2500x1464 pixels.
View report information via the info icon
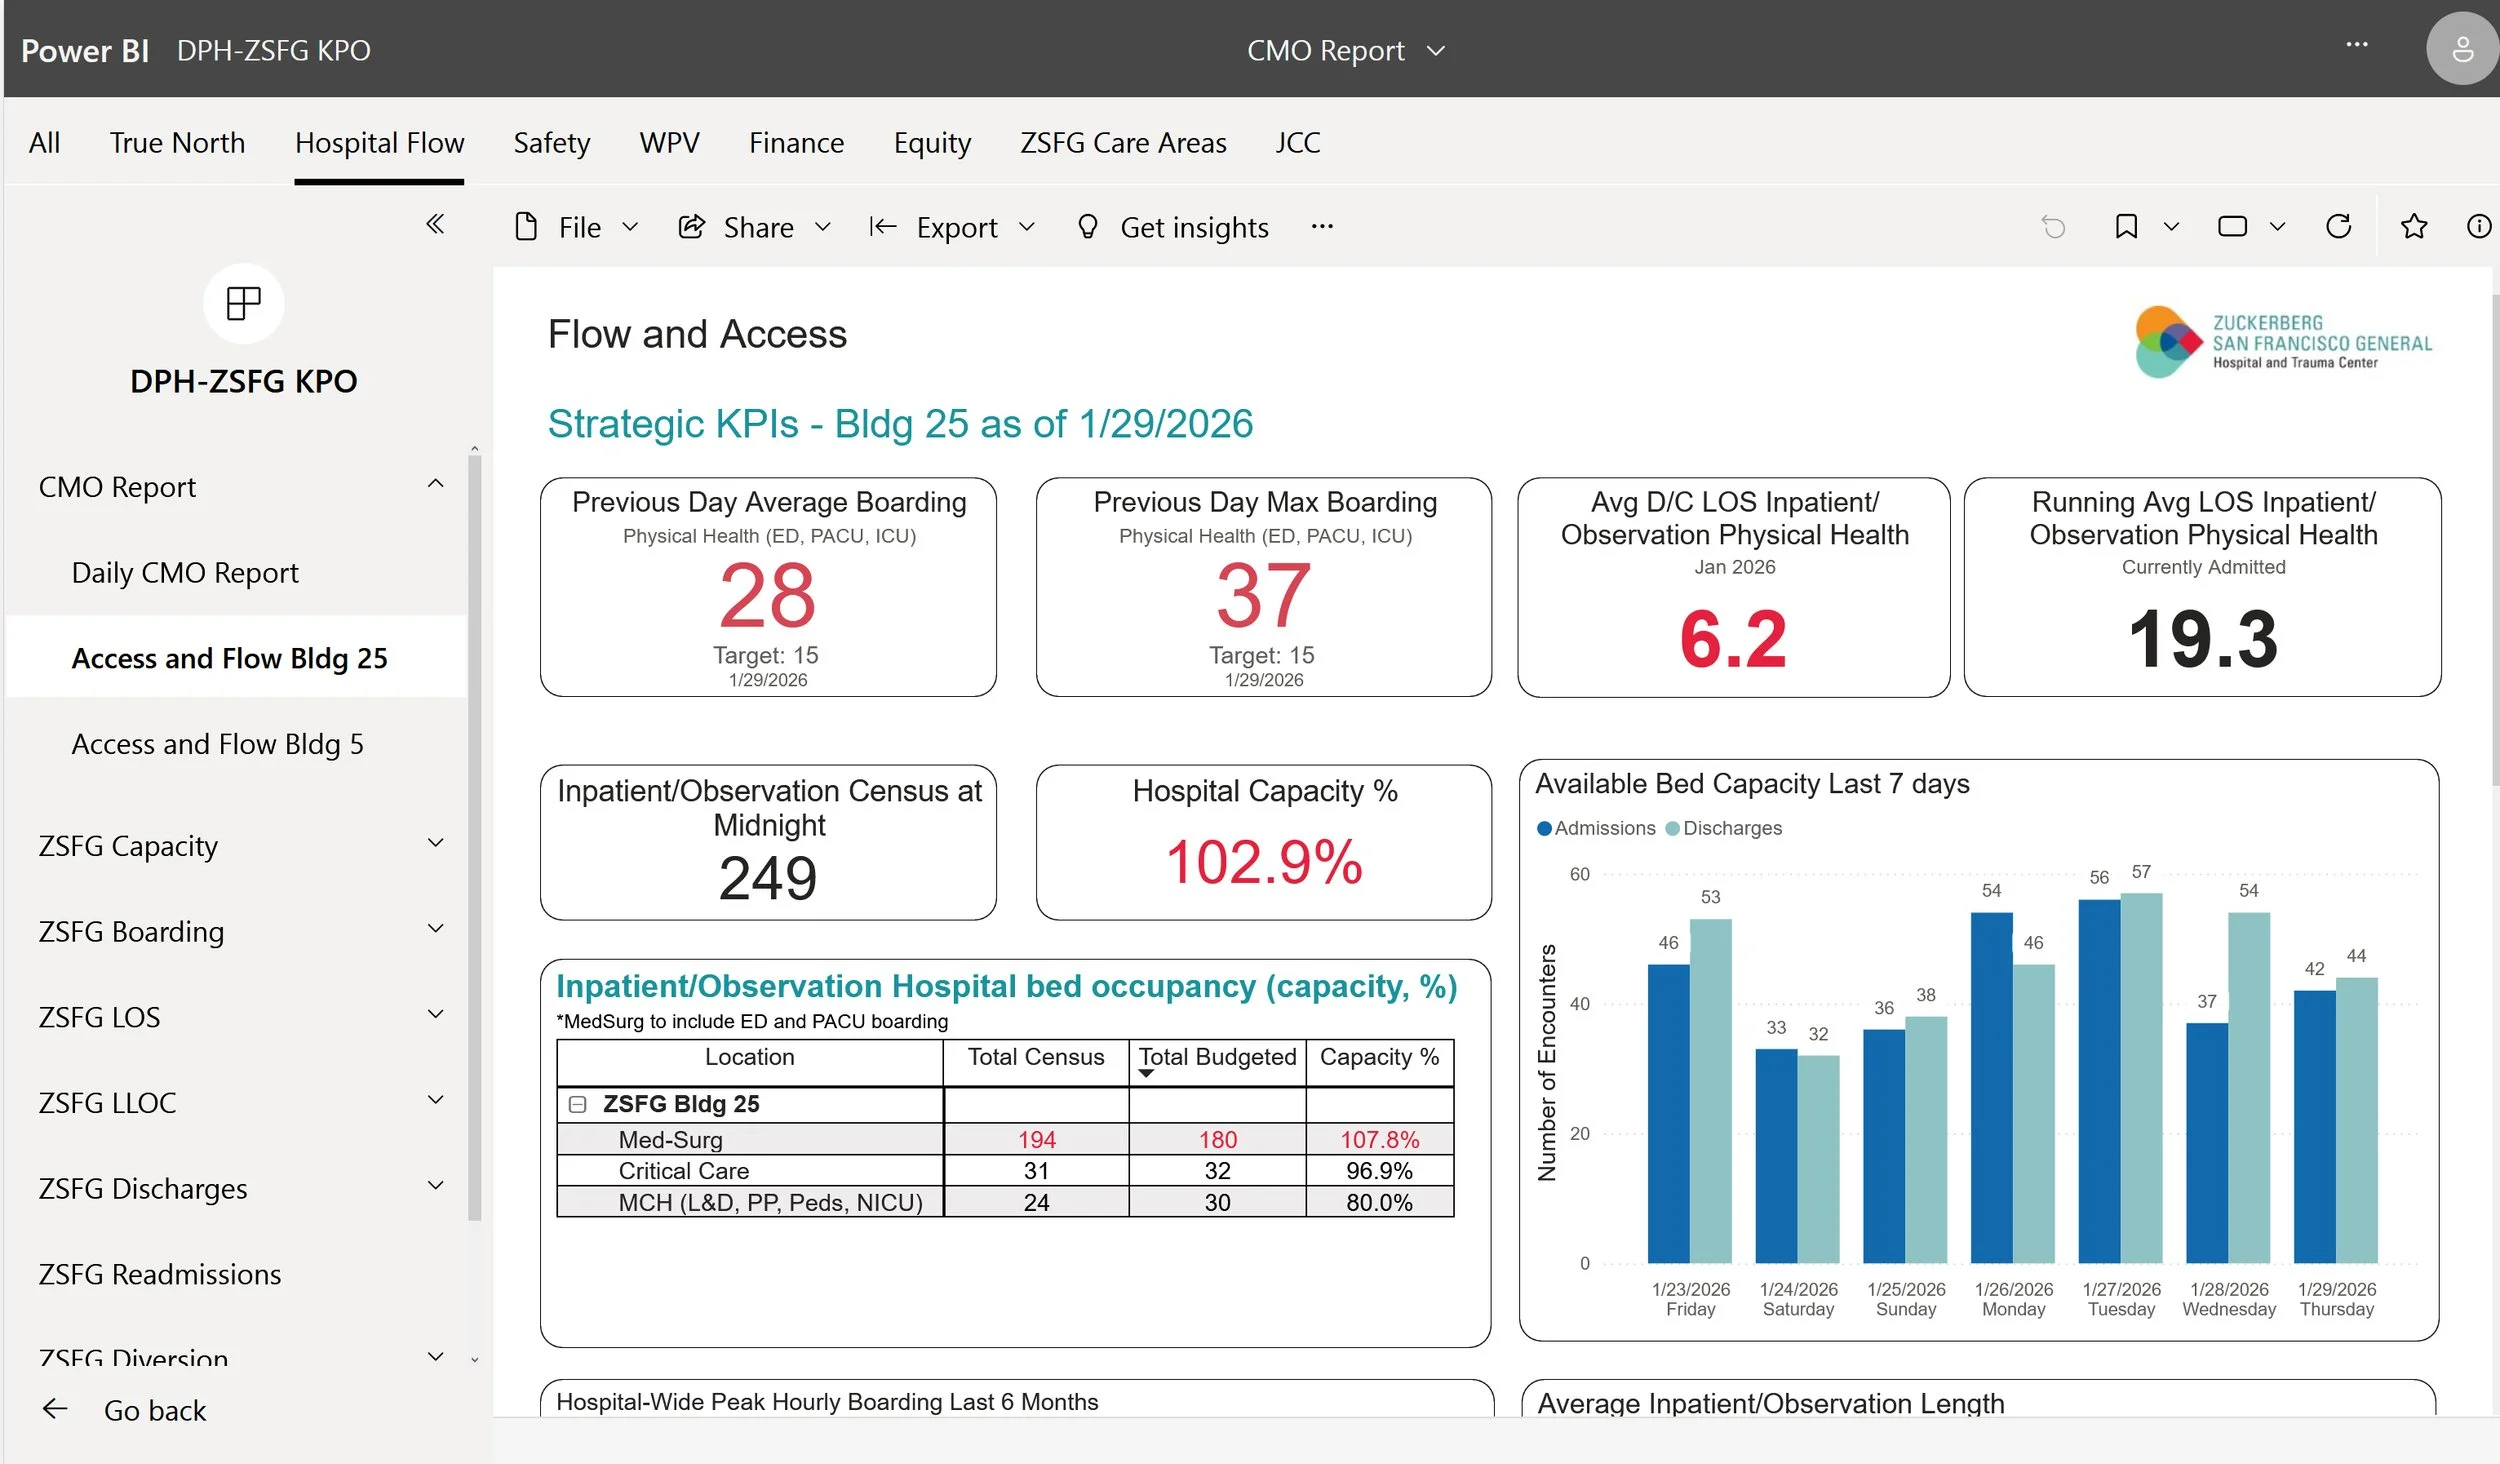point(2479,226)
